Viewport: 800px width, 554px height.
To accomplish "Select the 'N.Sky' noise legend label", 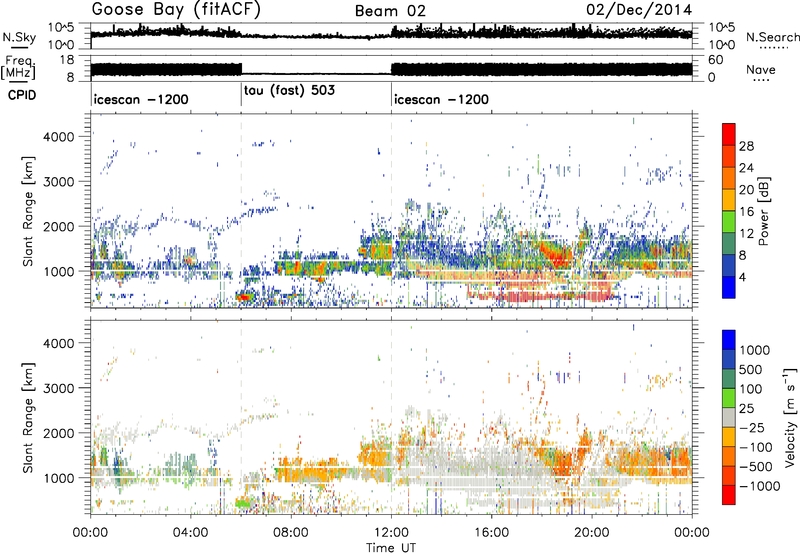I will point(19,37).
